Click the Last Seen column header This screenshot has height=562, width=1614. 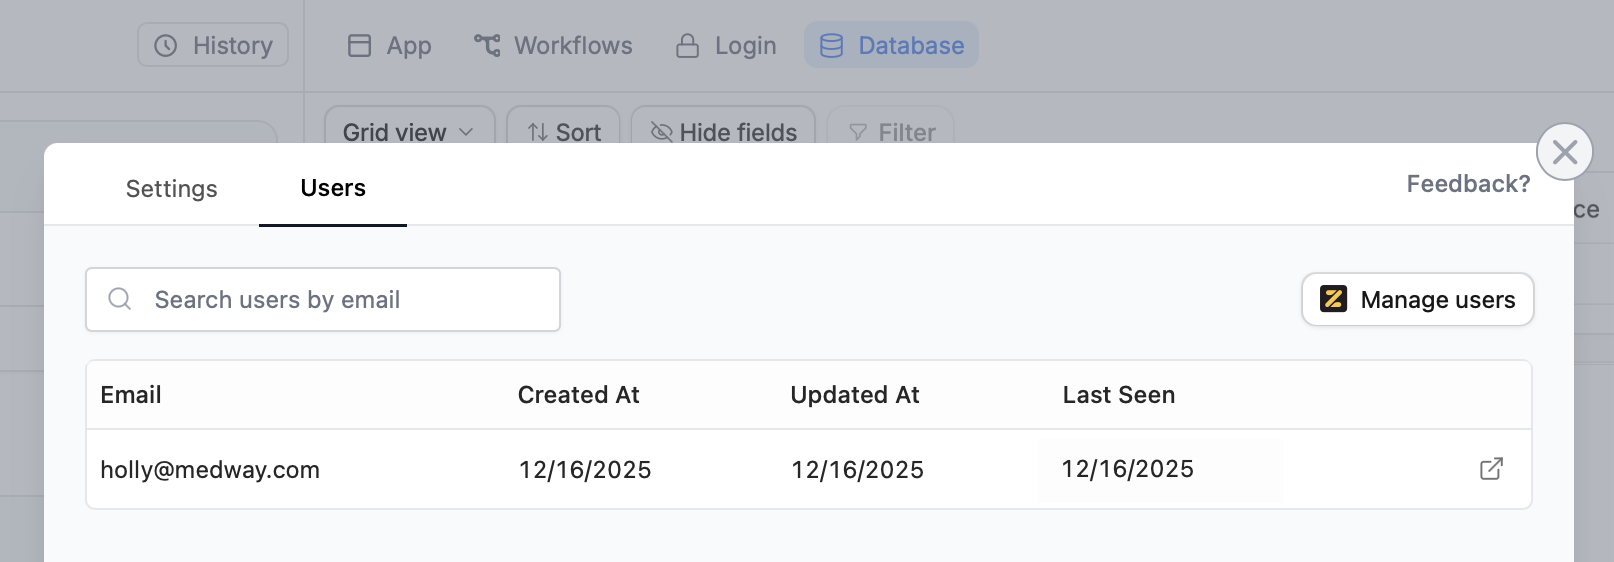(1118, 395)
